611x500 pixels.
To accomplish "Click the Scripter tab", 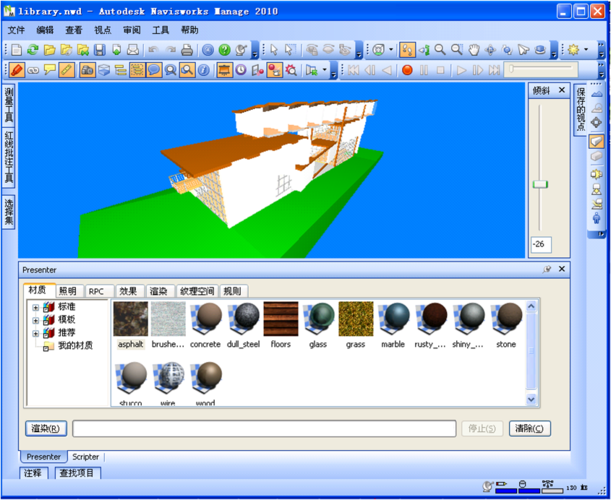I will [x=86, y=457].
